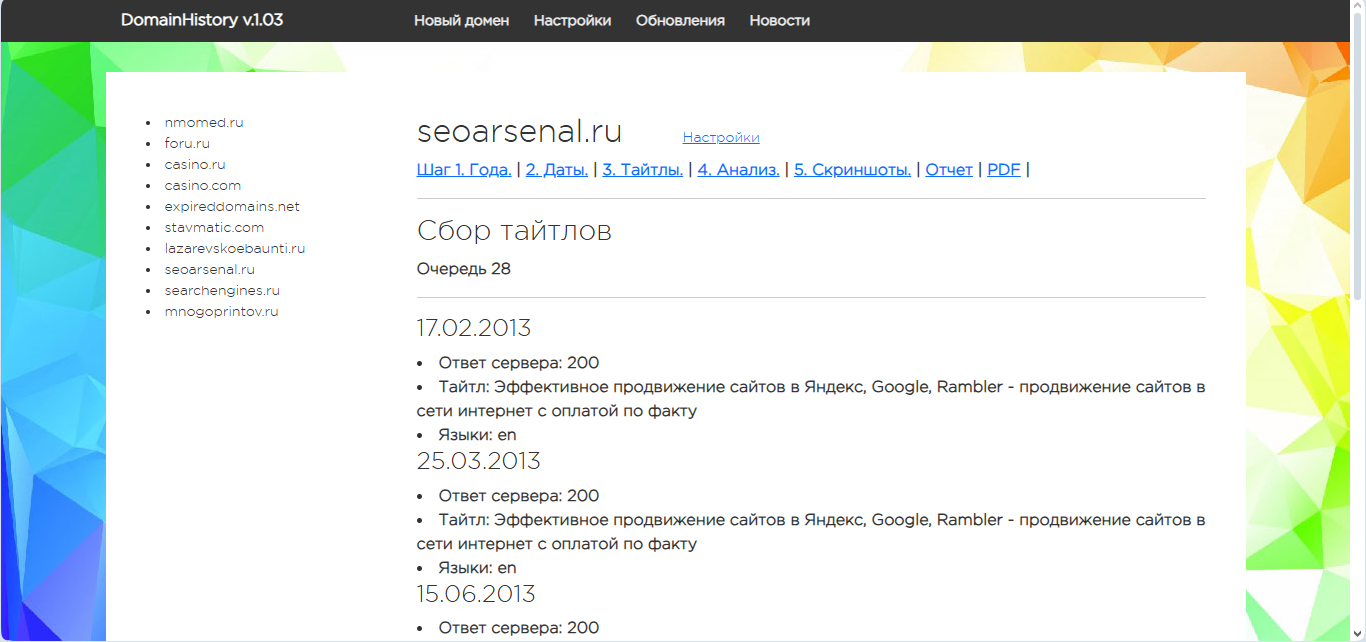
Task: Open the Новости section
Action: coord(779,21)
